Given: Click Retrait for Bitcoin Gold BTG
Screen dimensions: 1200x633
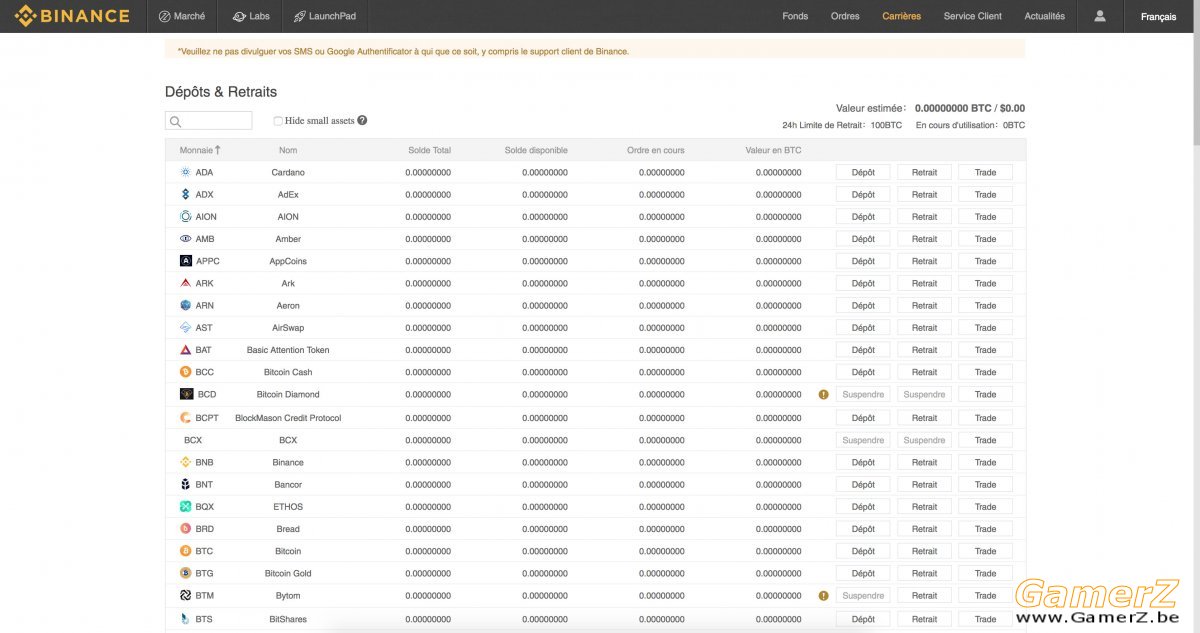Looking at the screenshot, I should 924,573.
